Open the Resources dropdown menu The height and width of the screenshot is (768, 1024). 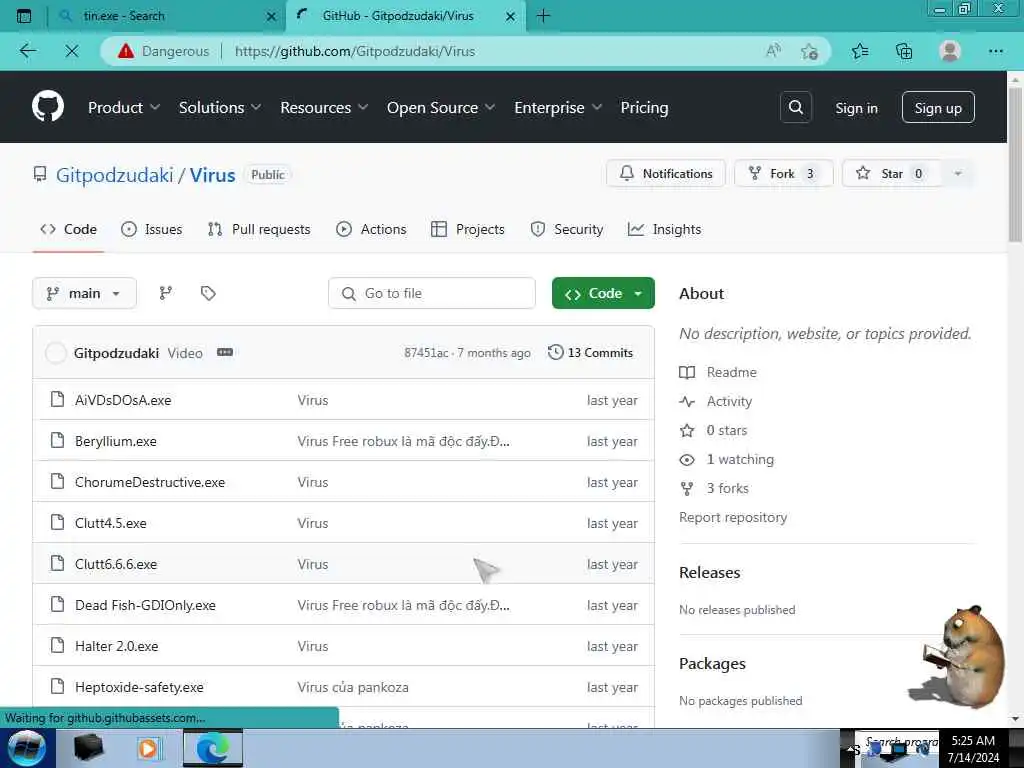324,108
